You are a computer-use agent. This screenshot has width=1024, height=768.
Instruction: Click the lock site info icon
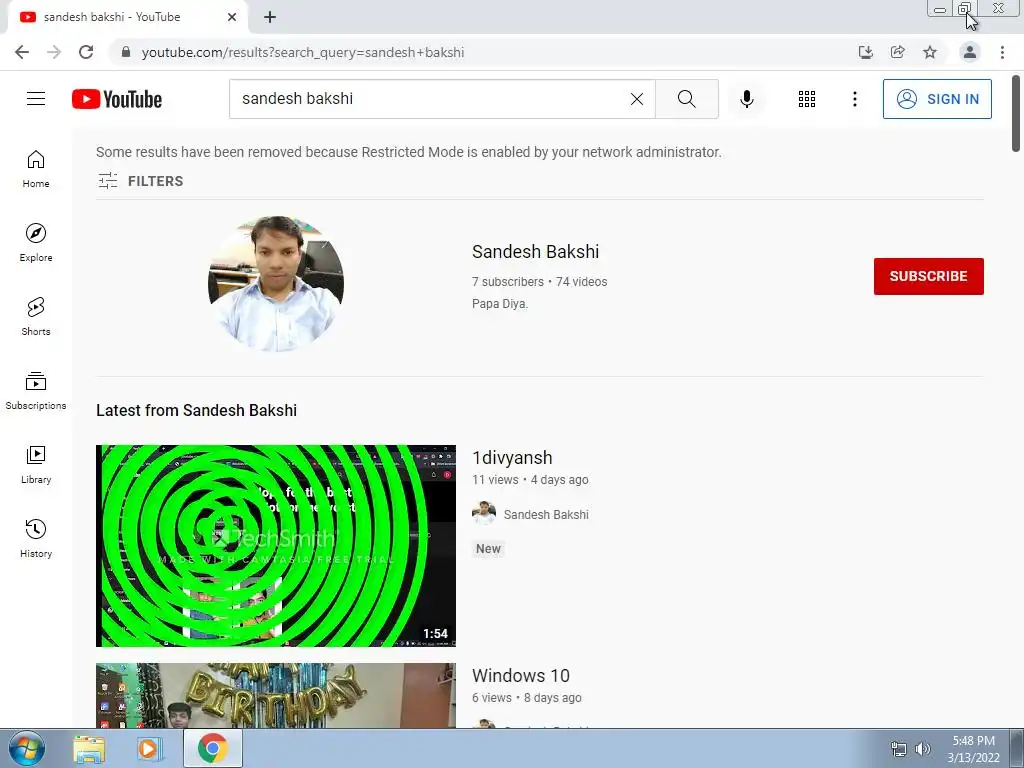(x=126, y=52)
